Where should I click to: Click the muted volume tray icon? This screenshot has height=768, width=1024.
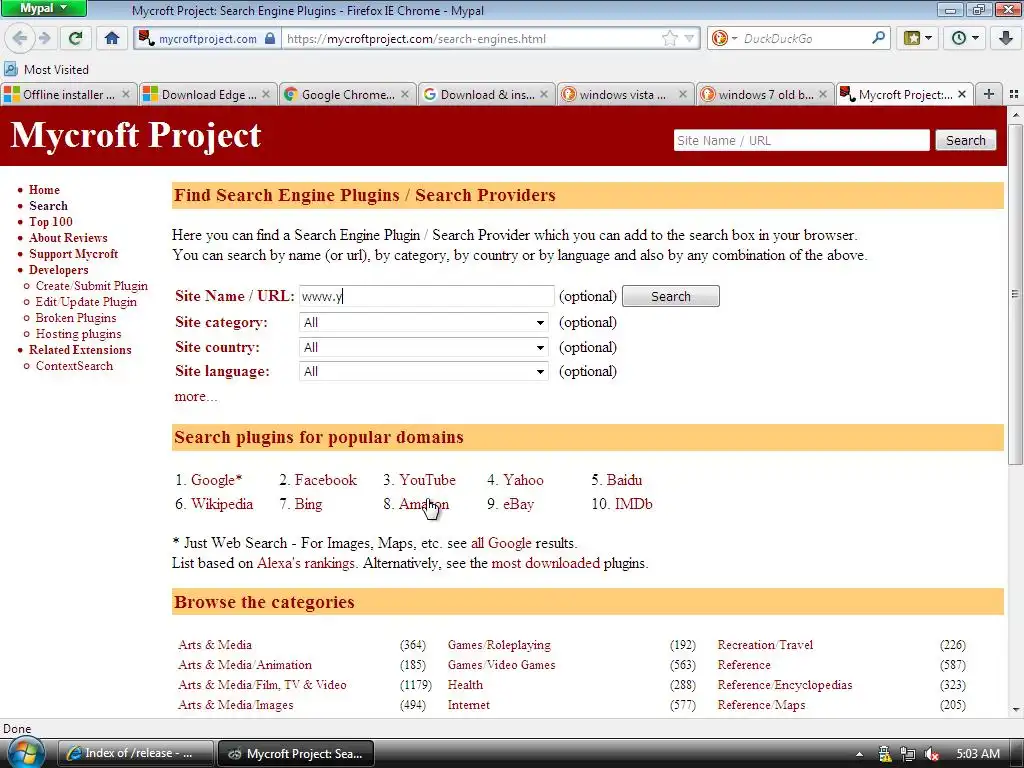click(932, 754)
